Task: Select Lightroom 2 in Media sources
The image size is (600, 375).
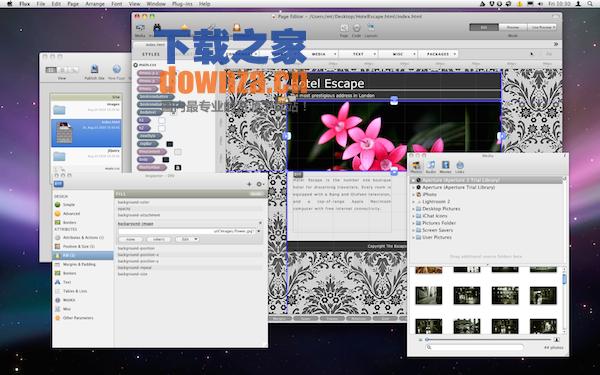Action: (x=436, y=202)
